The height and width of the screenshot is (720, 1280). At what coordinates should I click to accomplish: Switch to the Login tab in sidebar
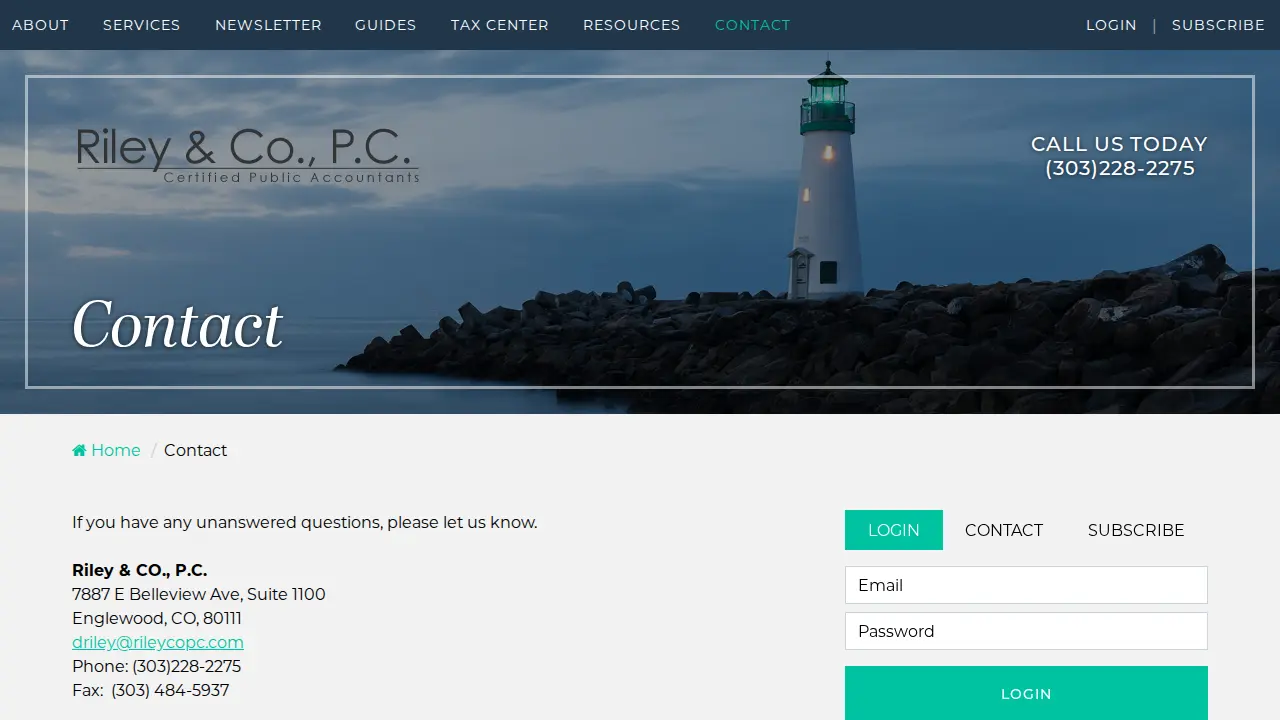click(x=894, y=530)
